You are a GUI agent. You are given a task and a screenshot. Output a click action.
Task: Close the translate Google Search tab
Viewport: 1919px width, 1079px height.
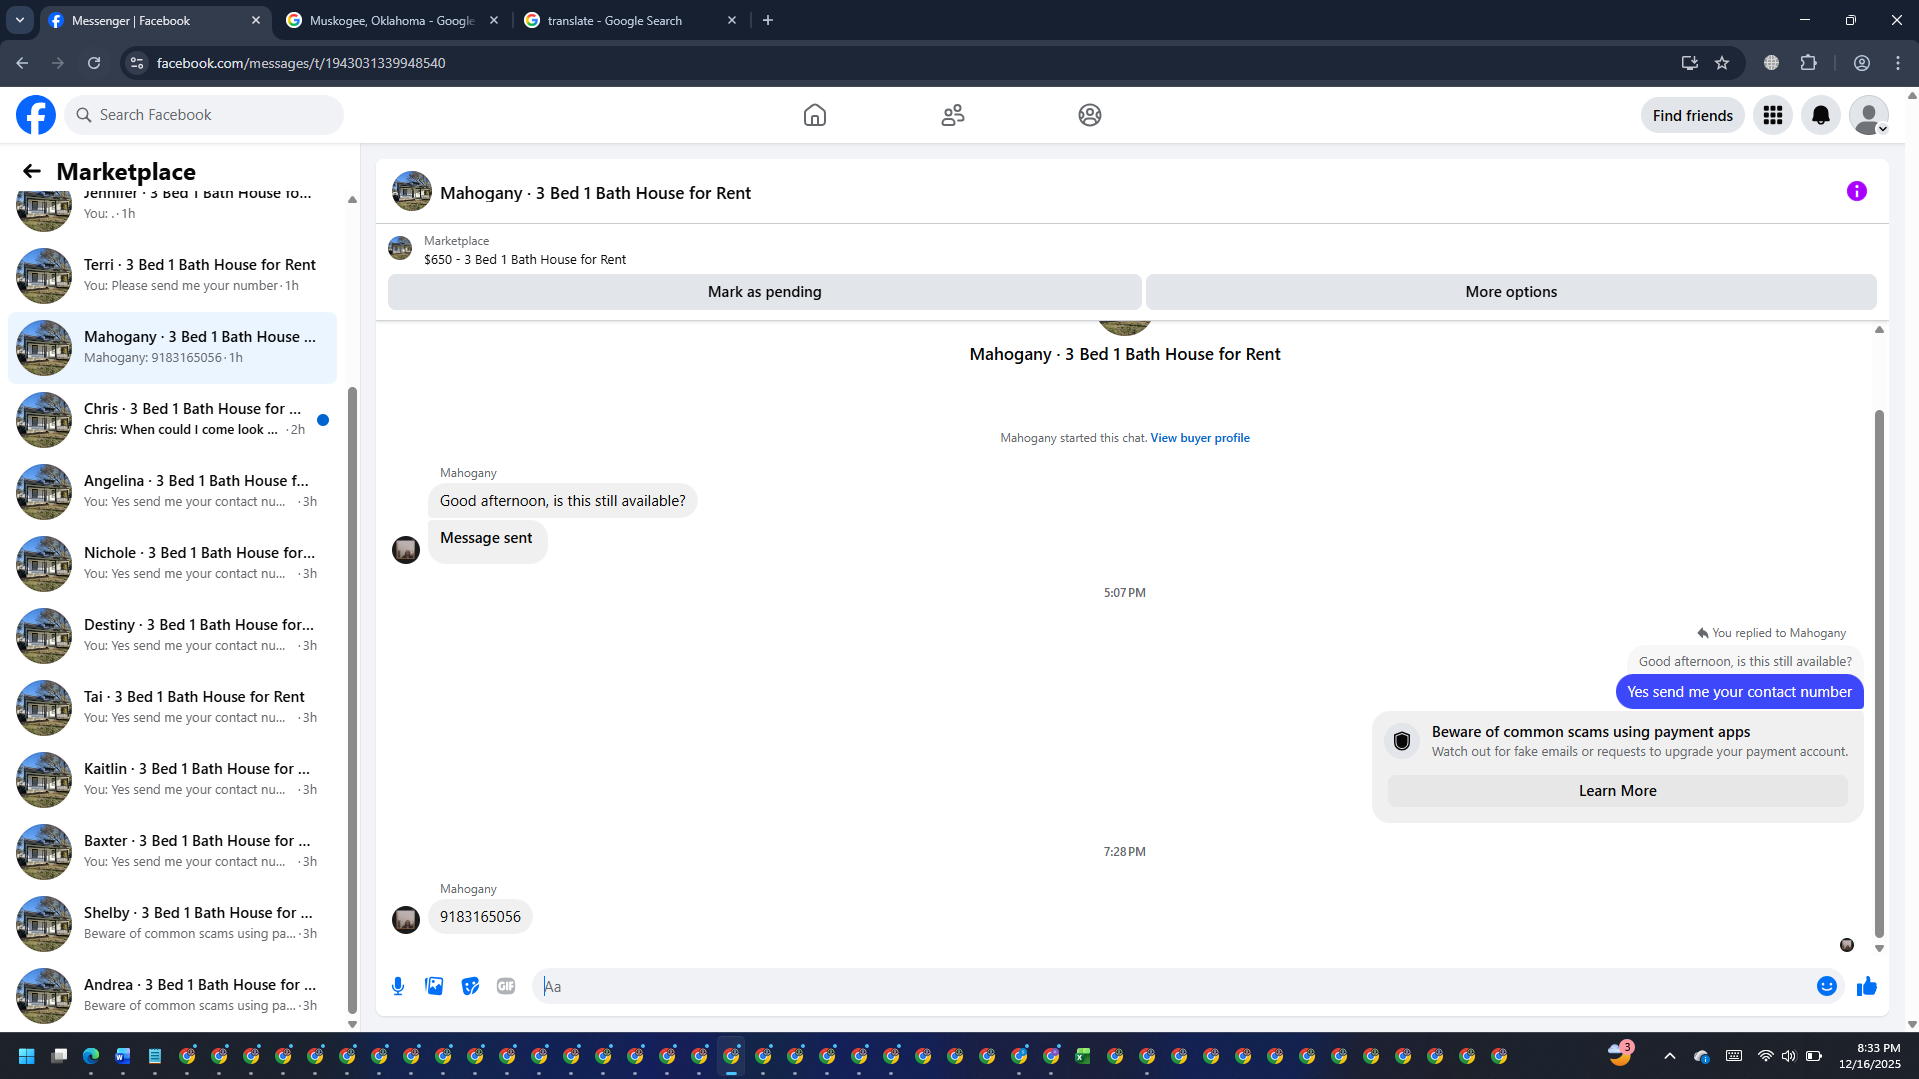coord(732,20)
